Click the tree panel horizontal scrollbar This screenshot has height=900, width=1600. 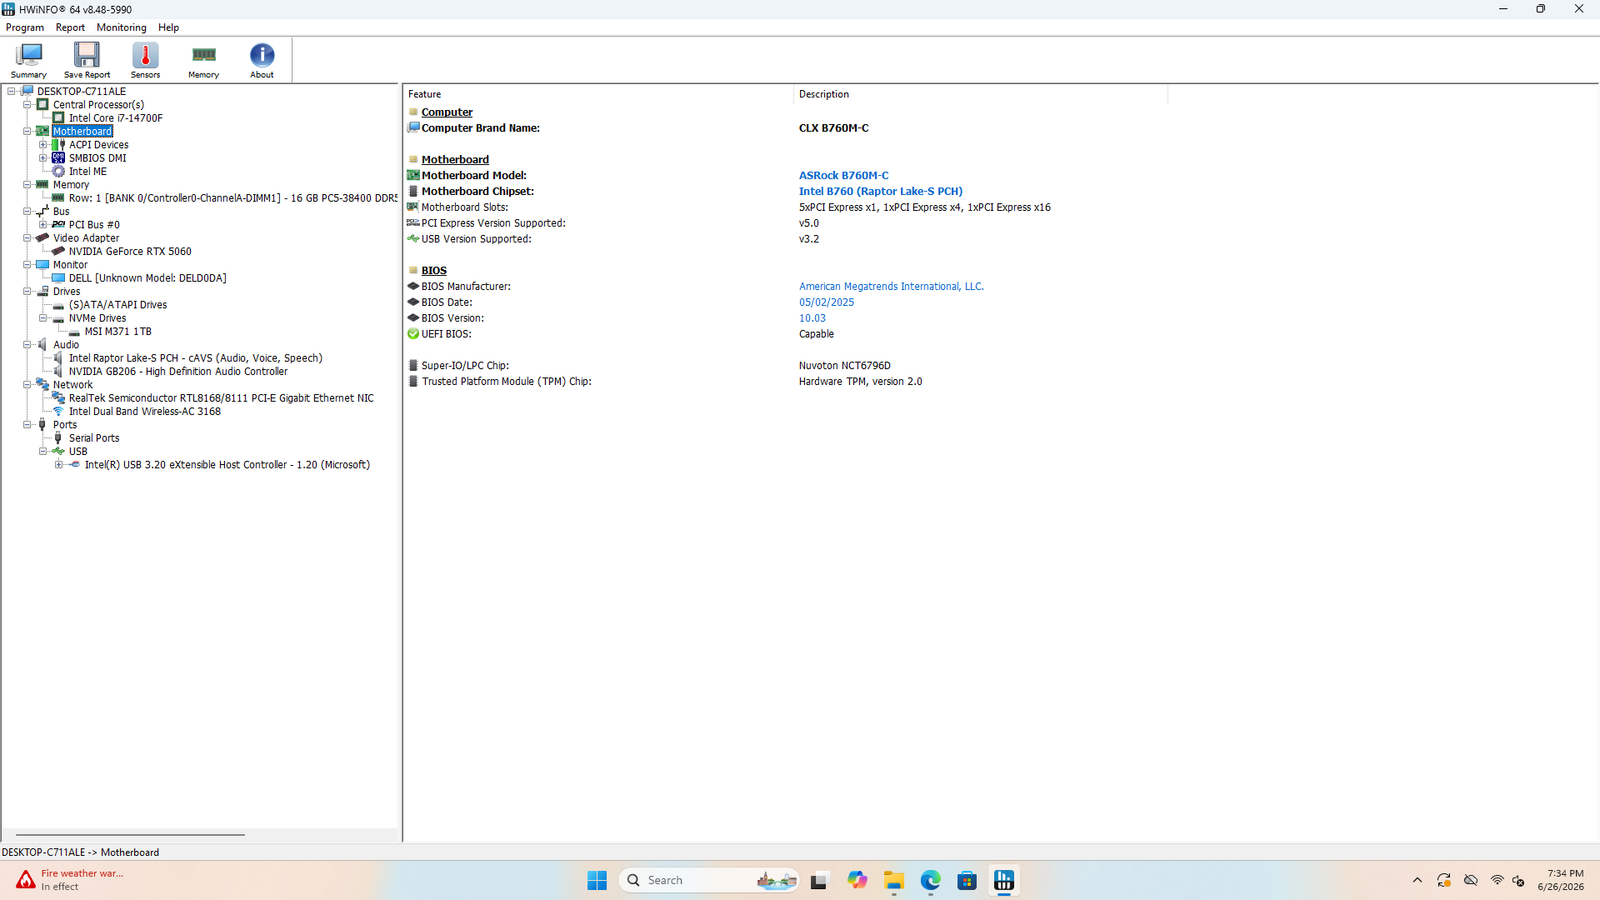(130, 834)
